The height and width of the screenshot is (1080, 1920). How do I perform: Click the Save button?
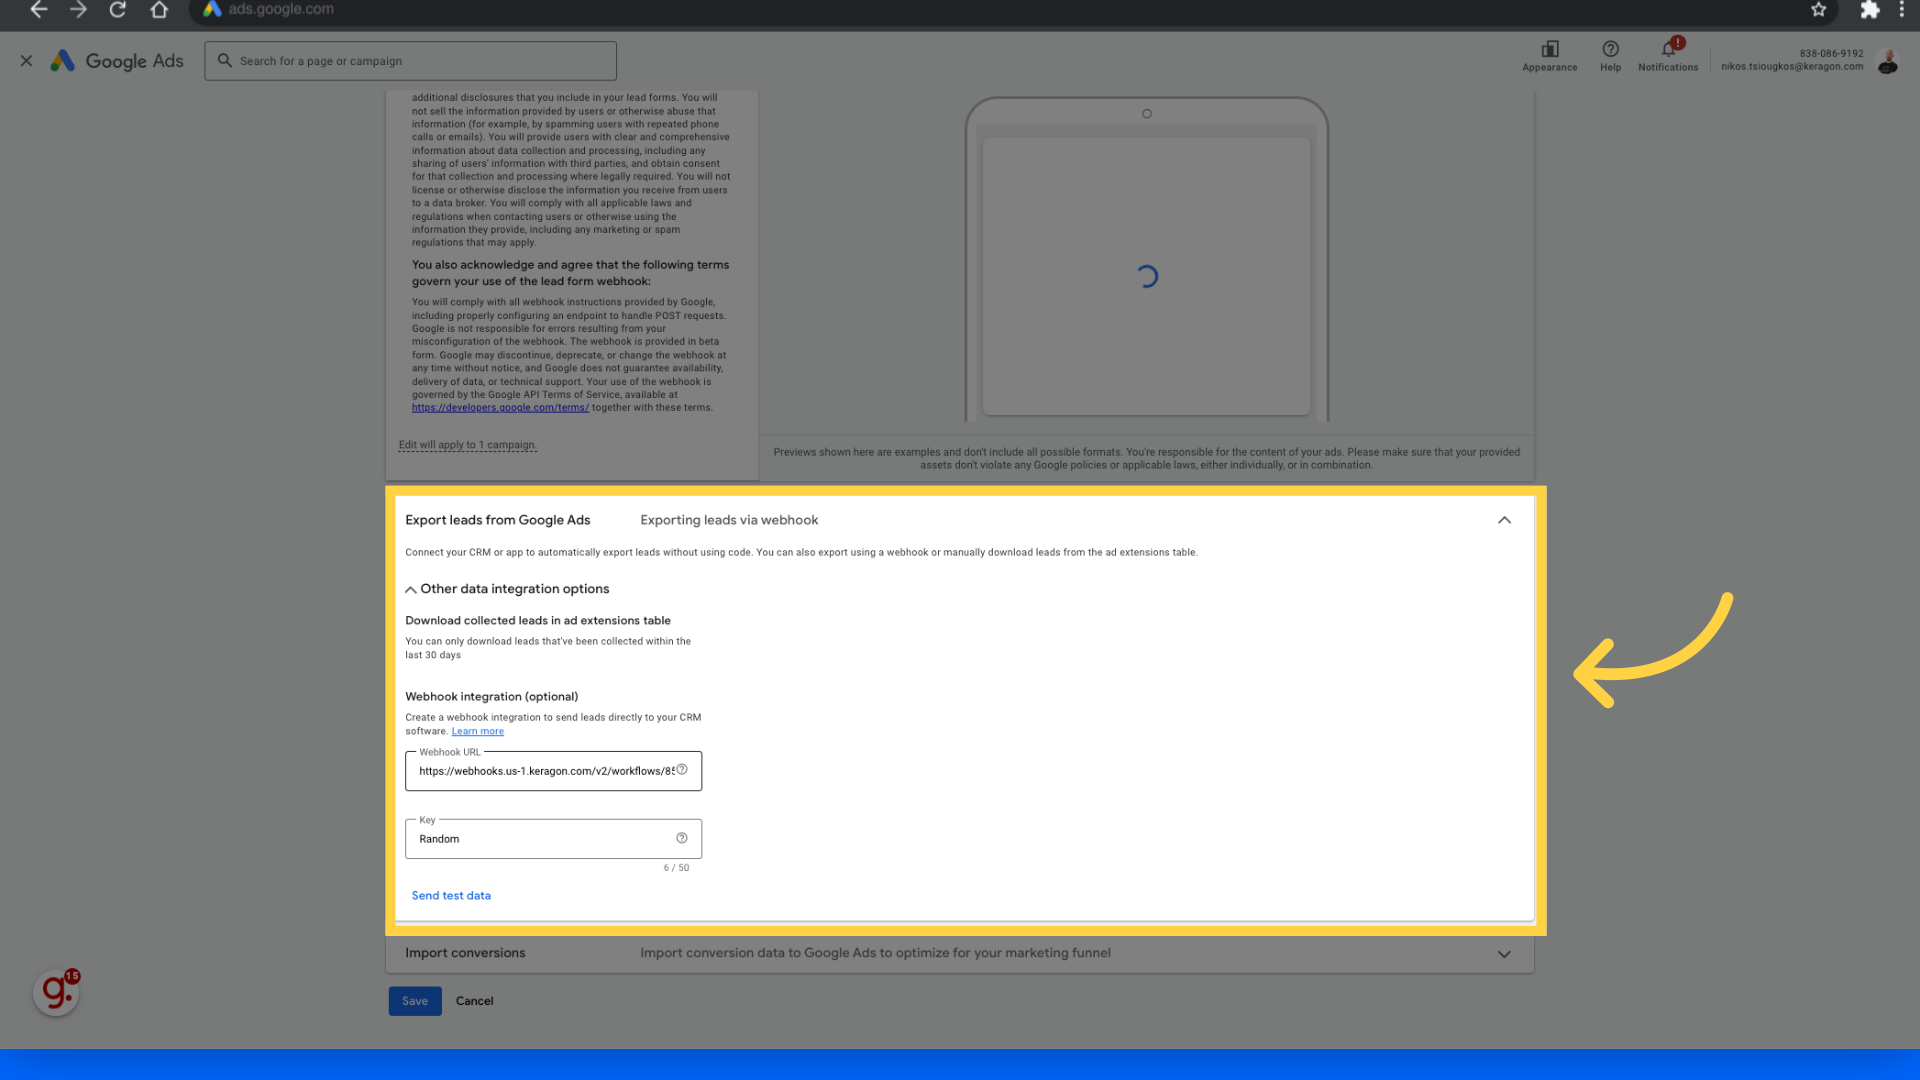(x=415, y=1001)
